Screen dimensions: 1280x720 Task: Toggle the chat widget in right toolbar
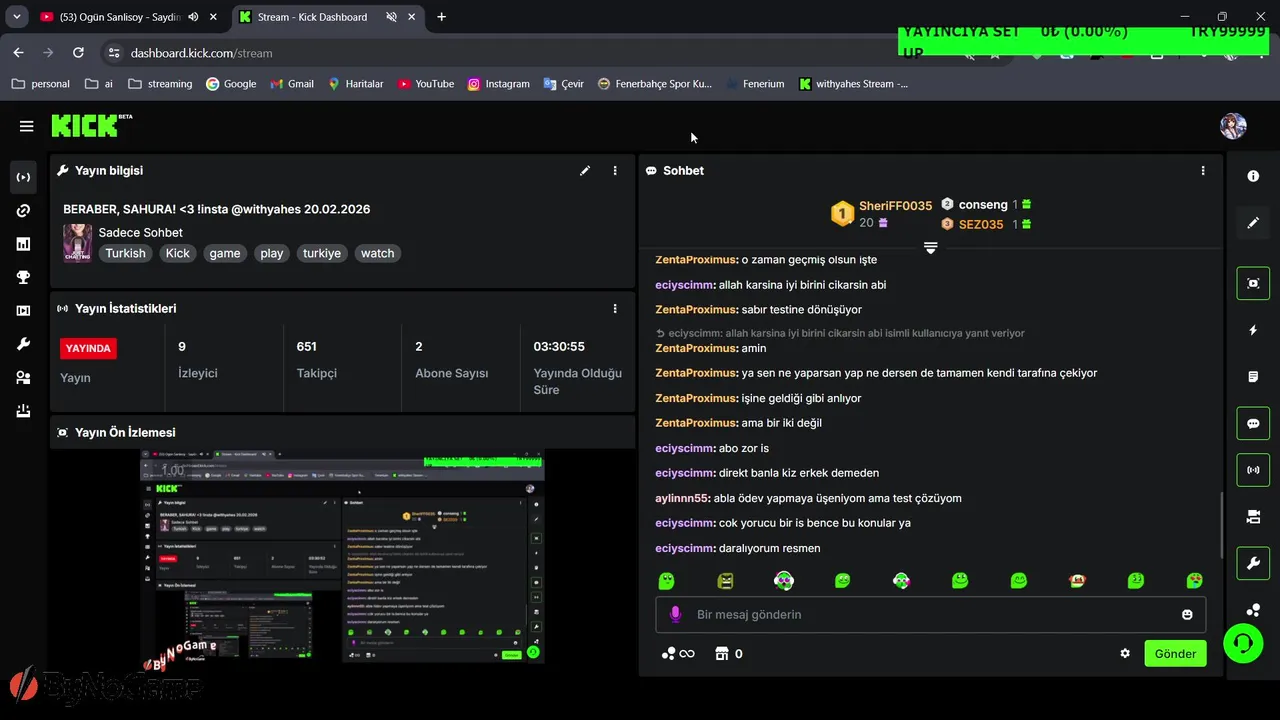[x=1253, y=423]
